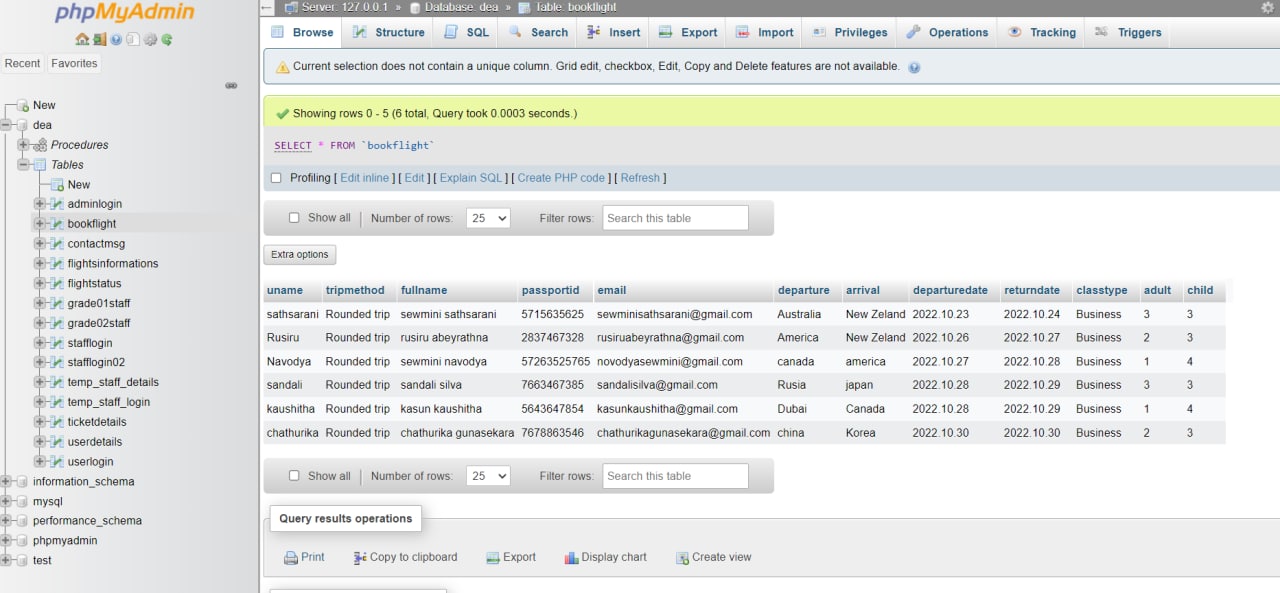Click the Edit inline link
The width and height of the screenshot is (1280, 593).
[365, 178]
